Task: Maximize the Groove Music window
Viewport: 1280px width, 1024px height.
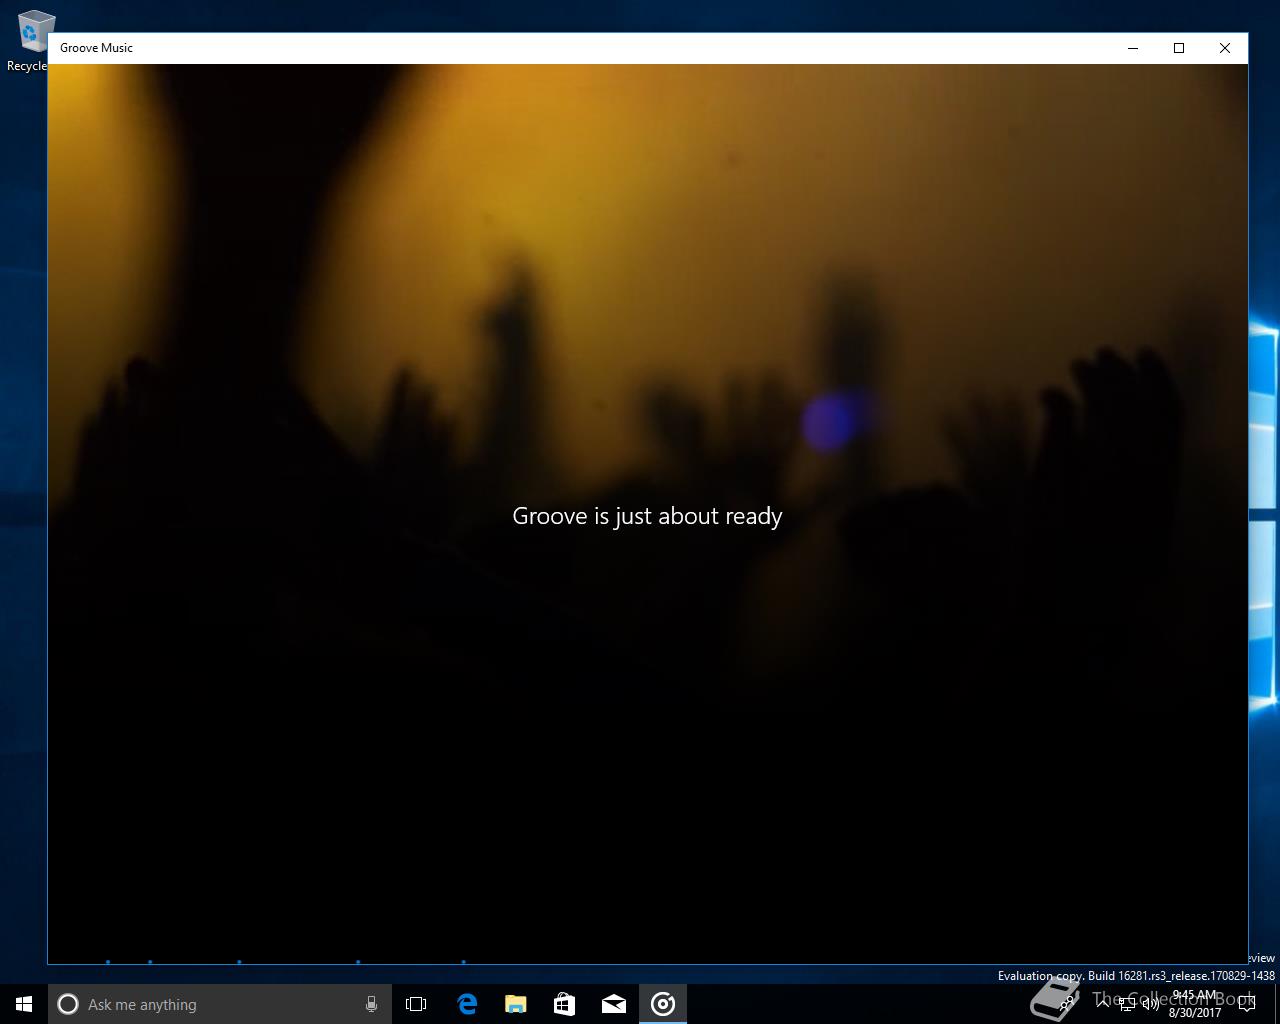Action: coord(1179,48)
